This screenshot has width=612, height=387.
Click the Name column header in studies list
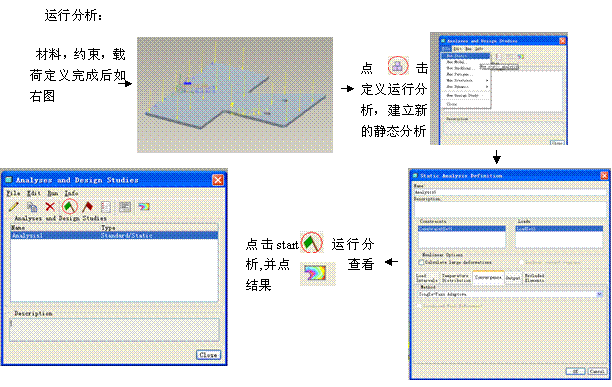[x=18, y=227]
